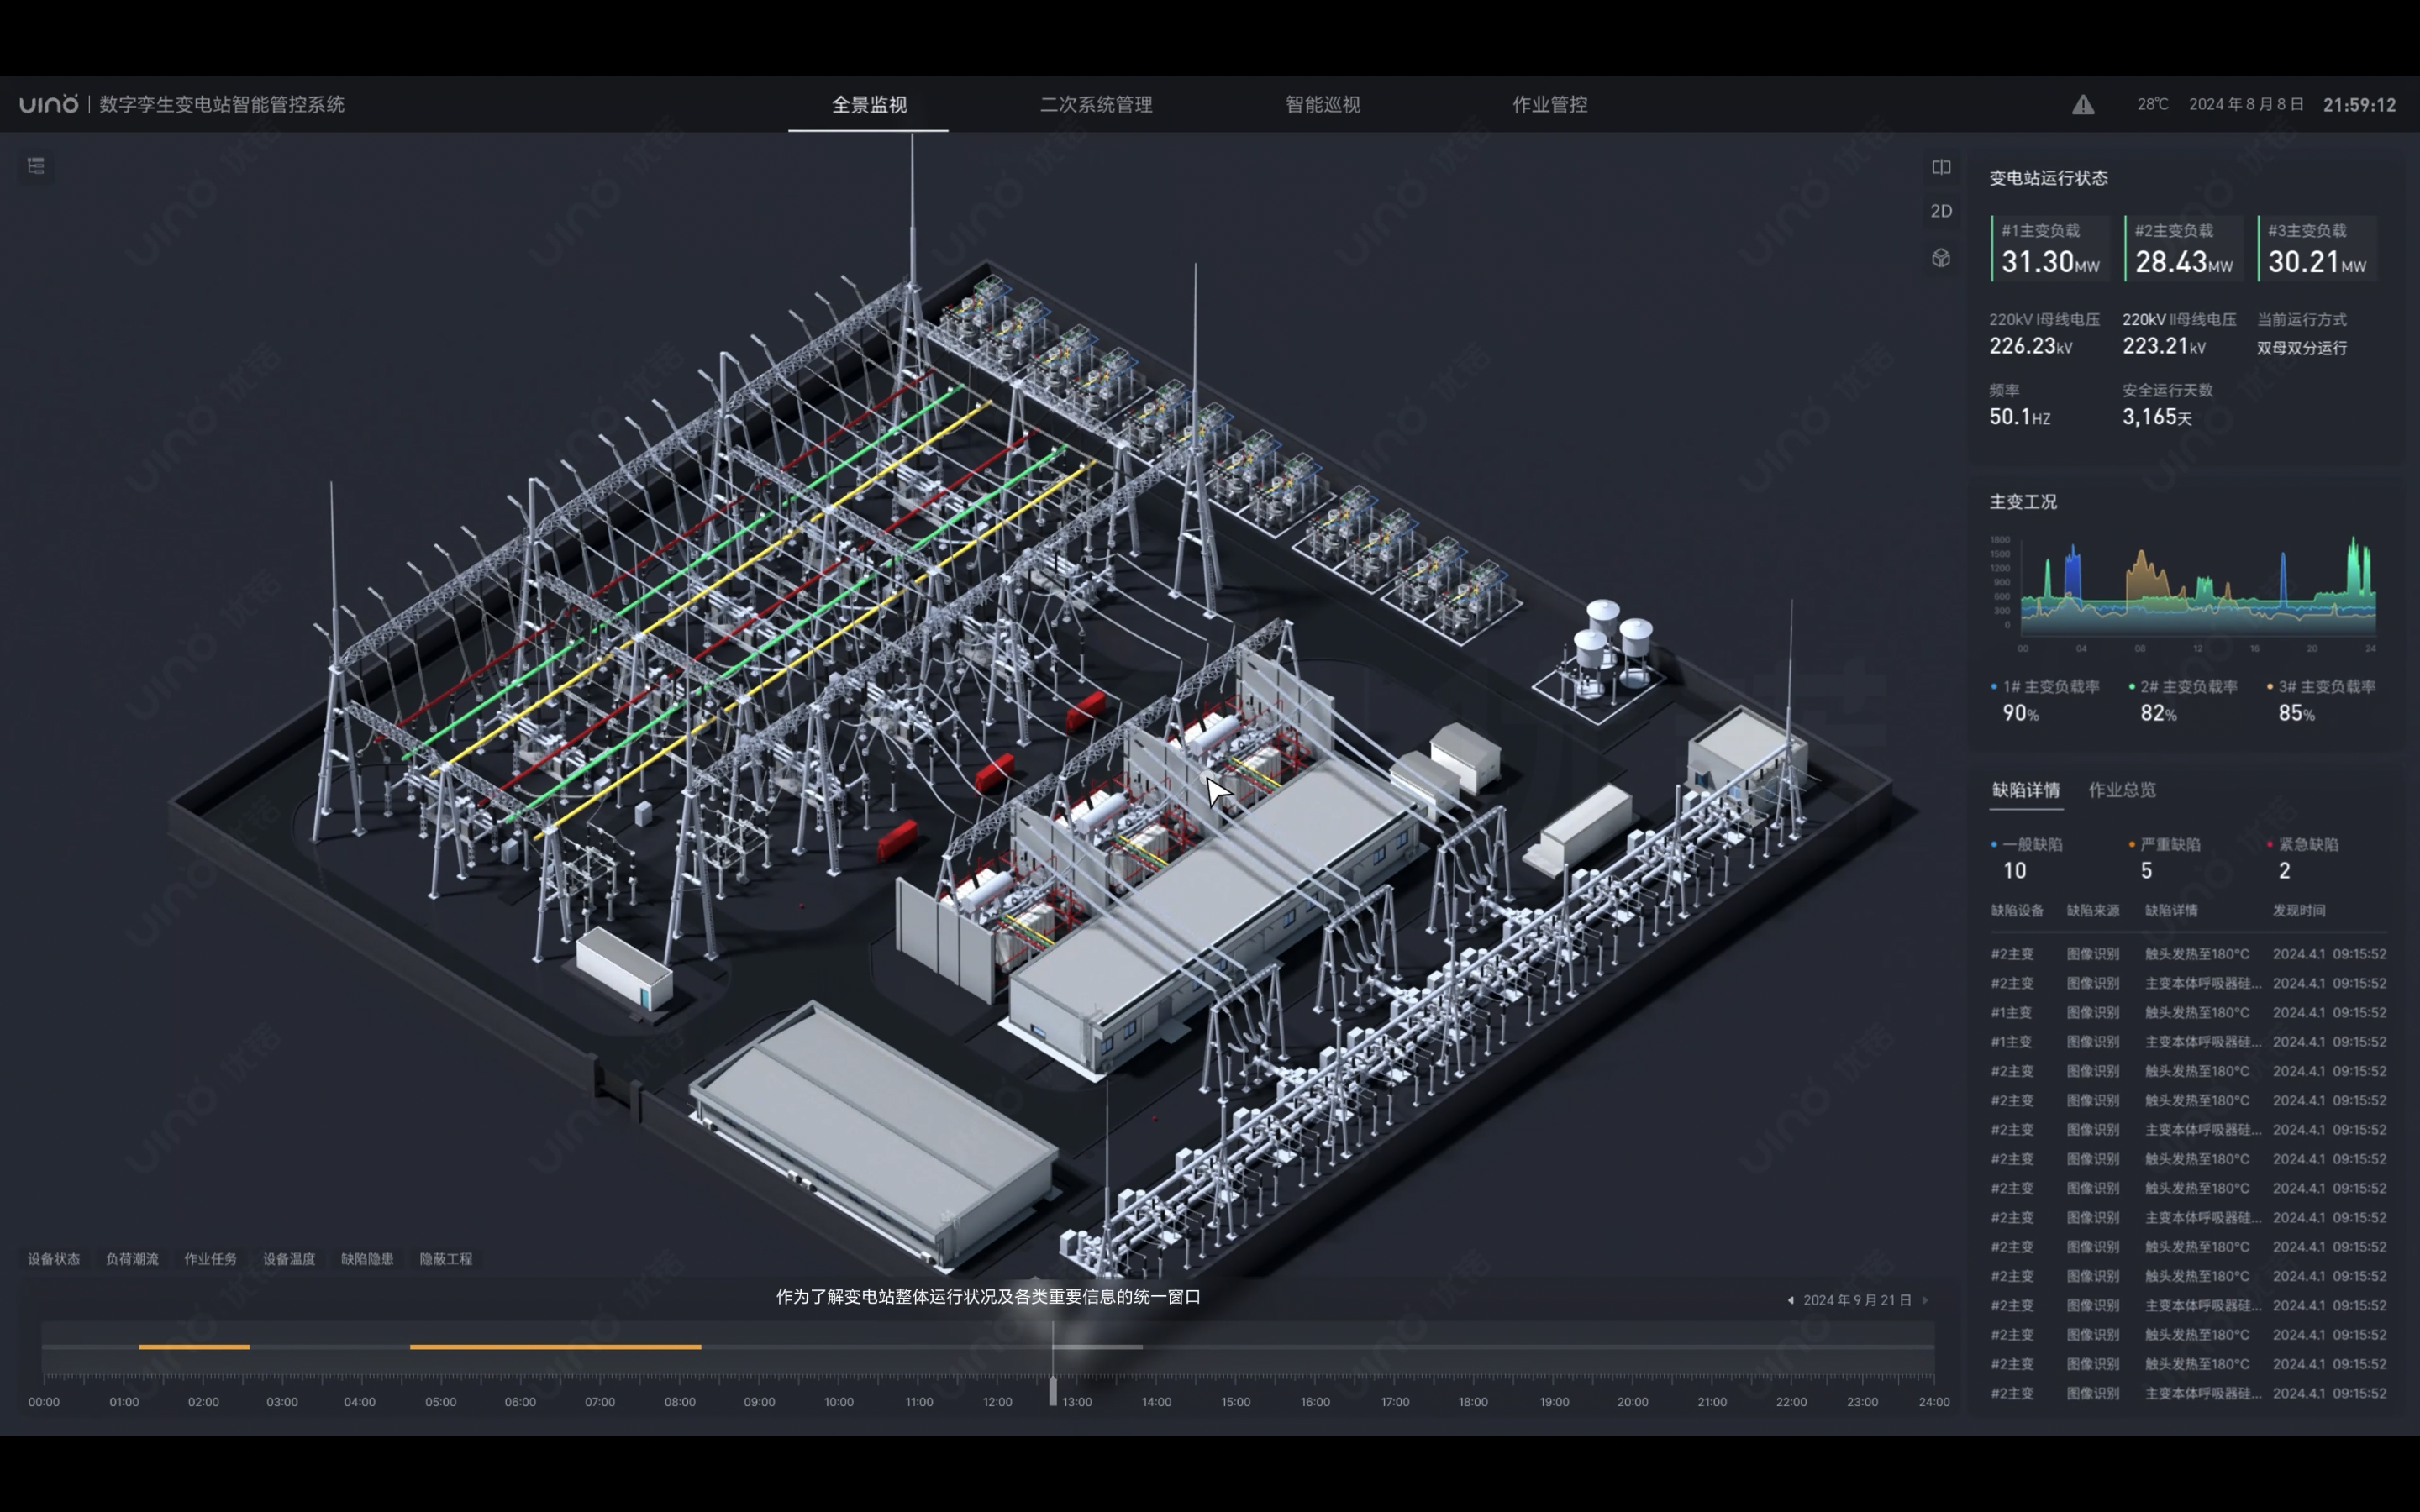Open the 智能巡视 tab
Viewport: 2420px width, 1512px height.
tap(1323, 104)
